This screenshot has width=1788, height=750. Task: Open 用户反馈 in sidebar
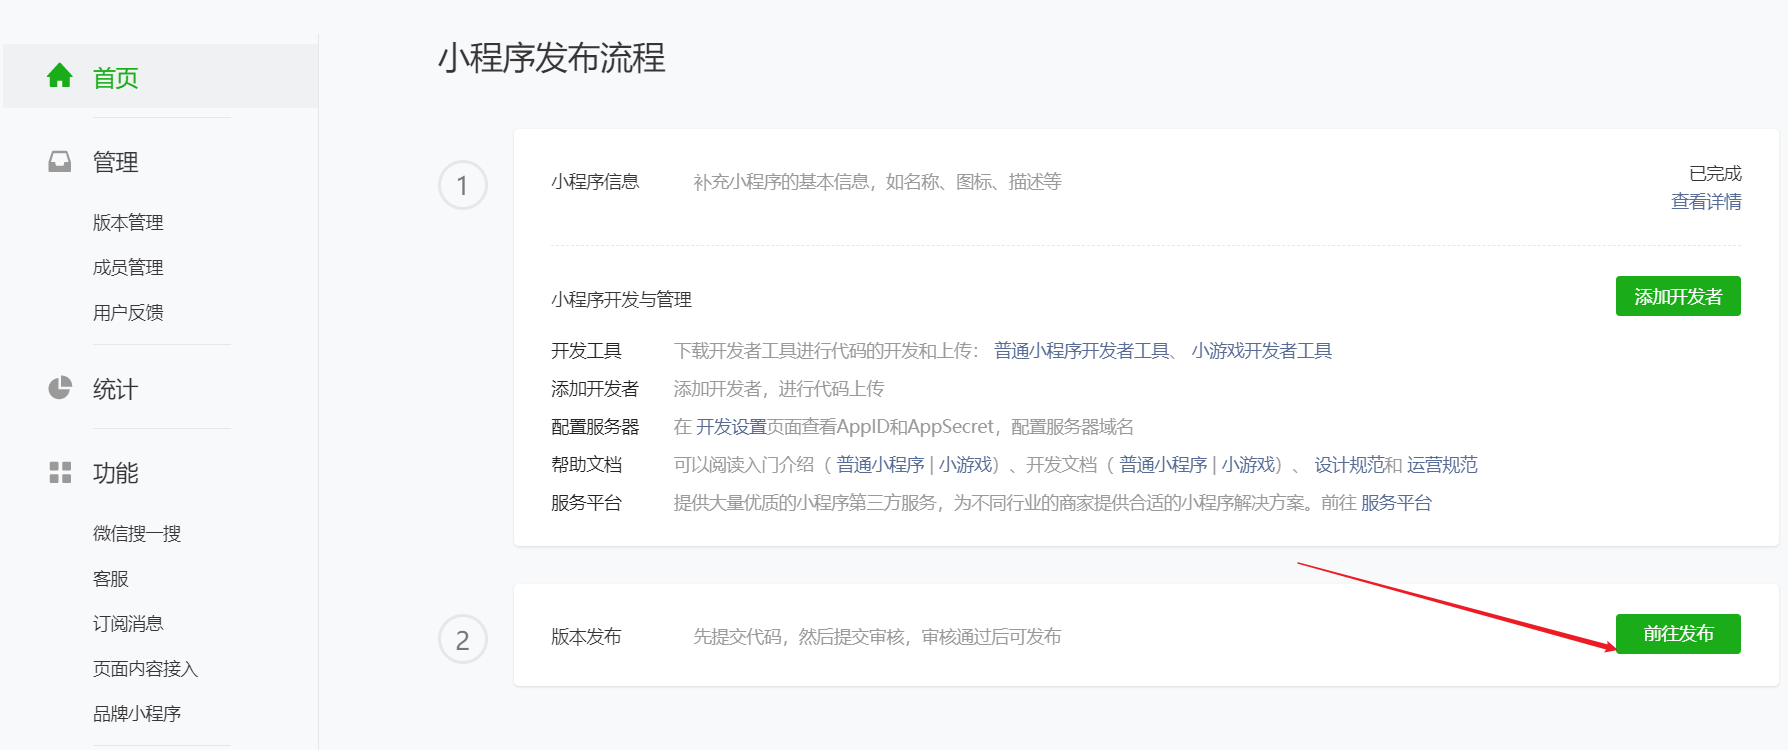pos(128,312)
